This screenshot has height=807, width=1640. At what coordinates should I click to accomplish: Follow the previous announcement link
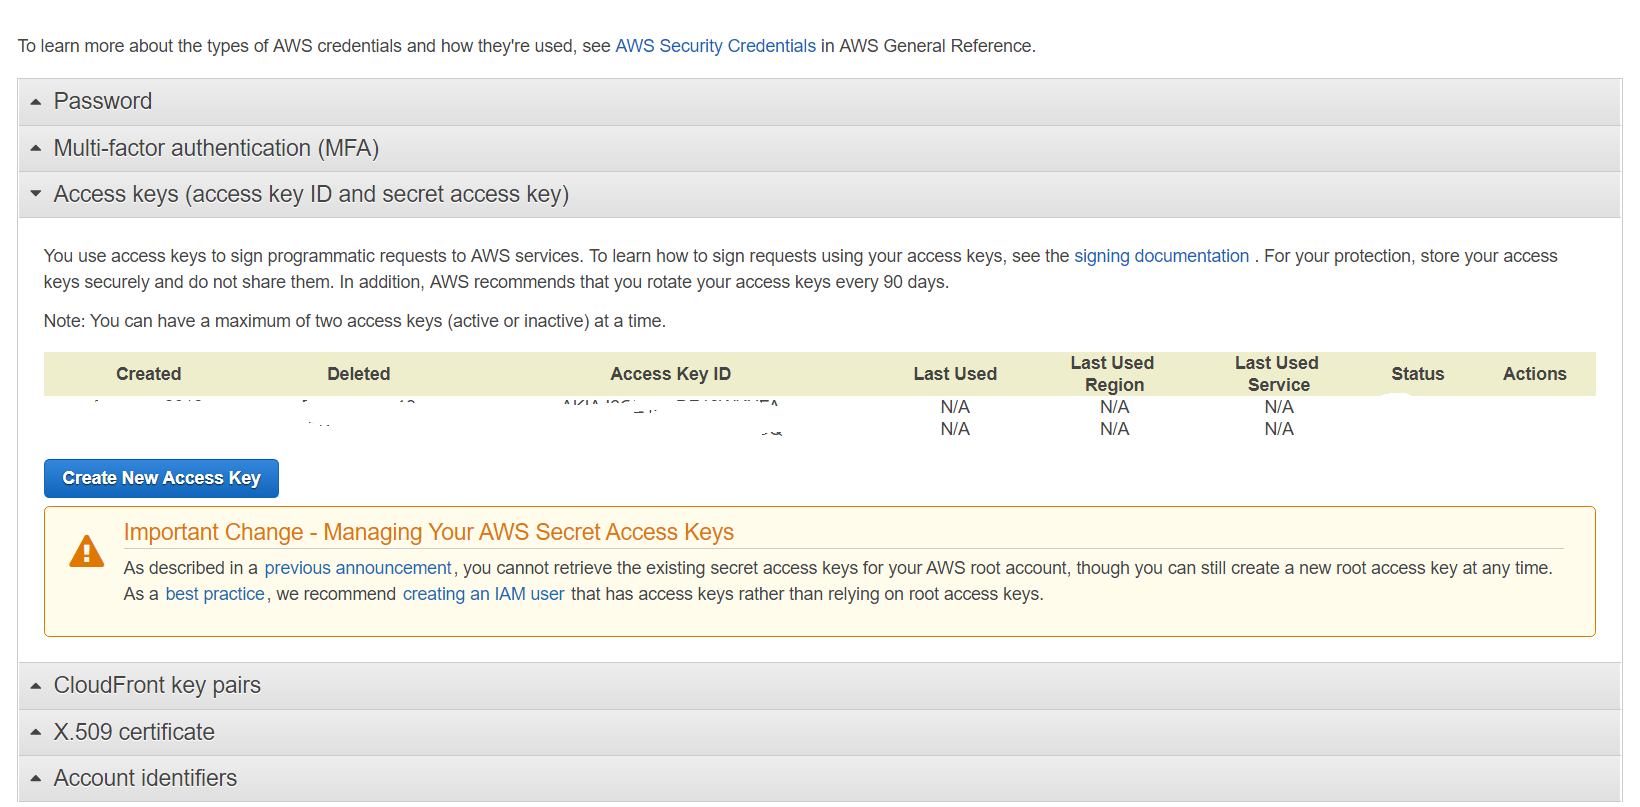[357, 568]
